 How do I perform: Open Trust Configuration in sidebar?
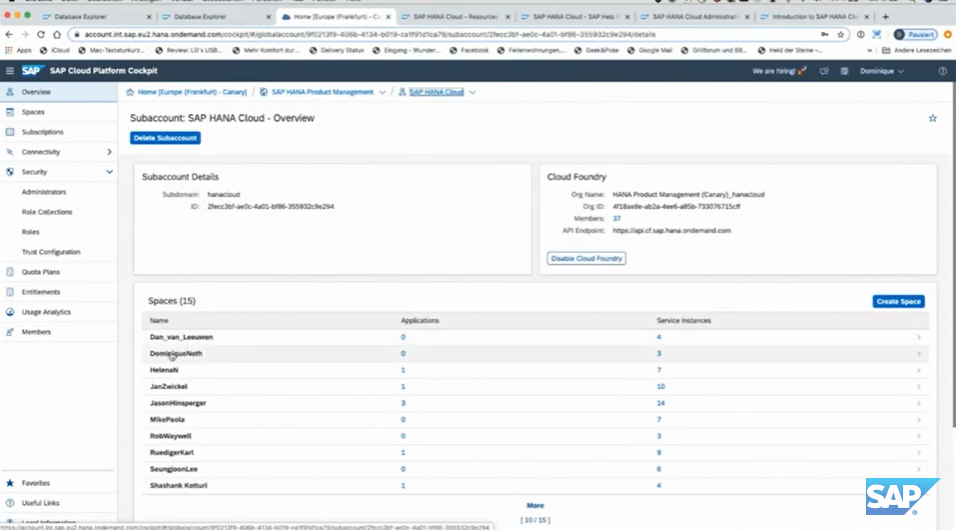point(51,252)
